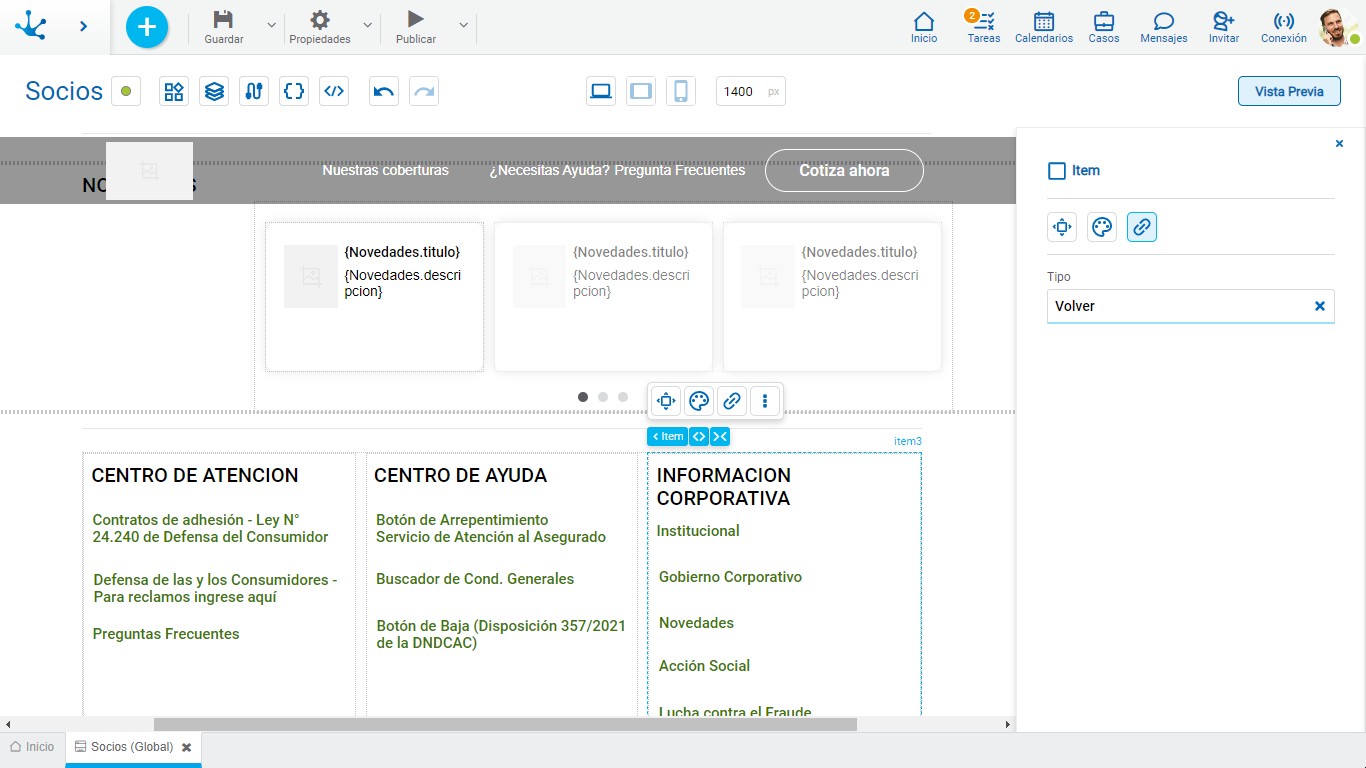Open the Casos briefcase icon

point(1104,21)
